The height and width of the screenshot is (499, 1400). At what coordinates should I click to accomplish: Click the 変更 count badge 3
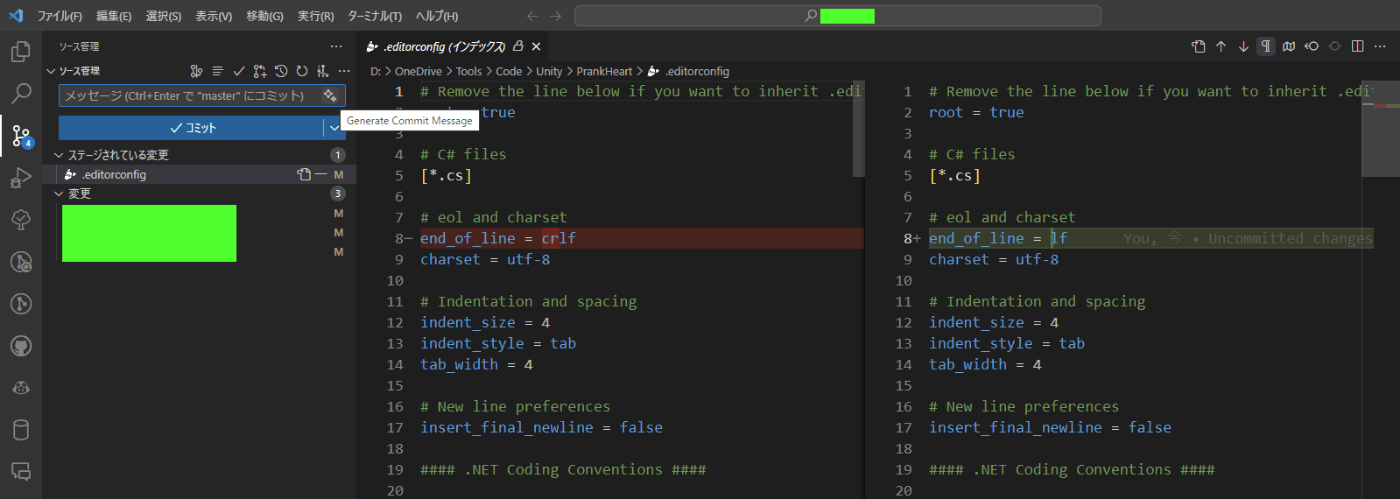tap(338, 194)
